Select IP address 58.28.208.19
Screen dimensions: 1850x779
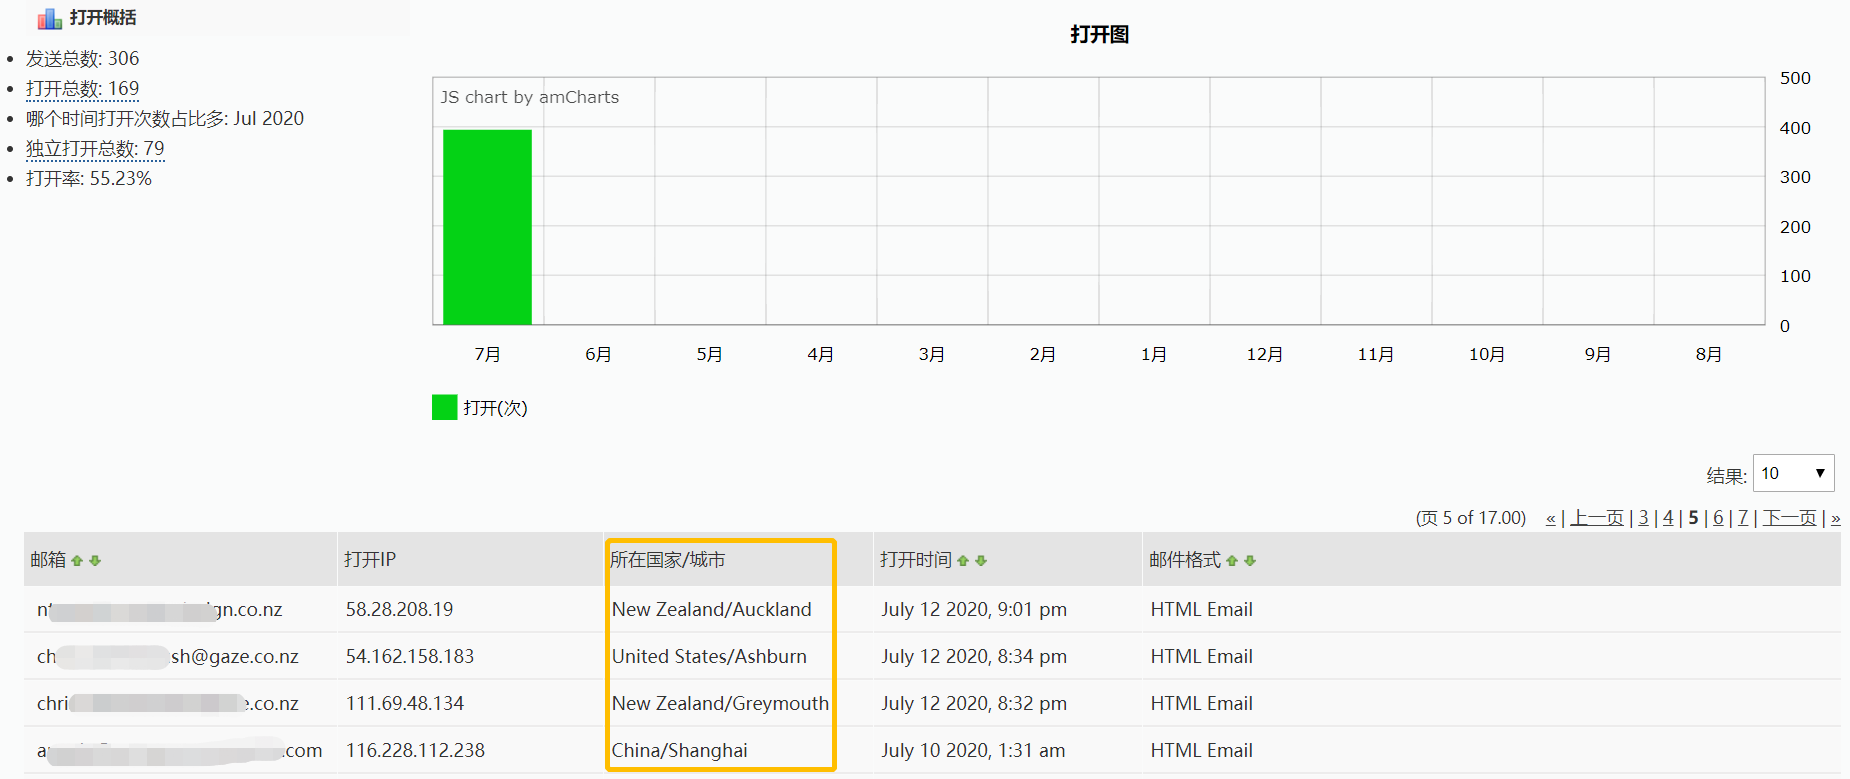399,610
